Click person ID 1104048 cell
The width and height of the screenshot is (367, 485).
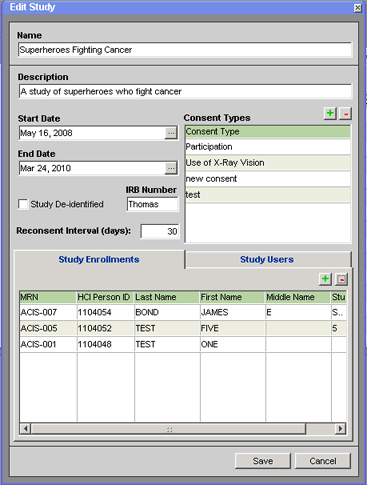(x=105, y=344)
